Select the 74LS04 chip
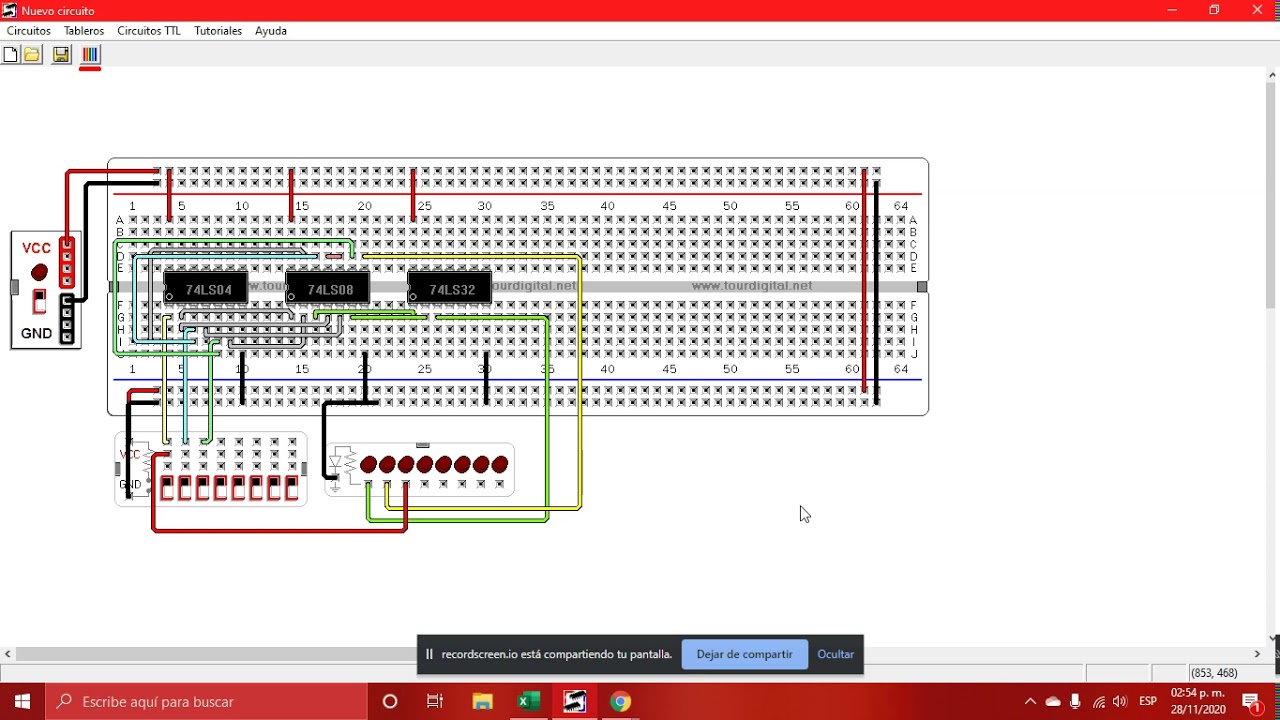This screenshot has width=1280, height=720. (206, 289)
